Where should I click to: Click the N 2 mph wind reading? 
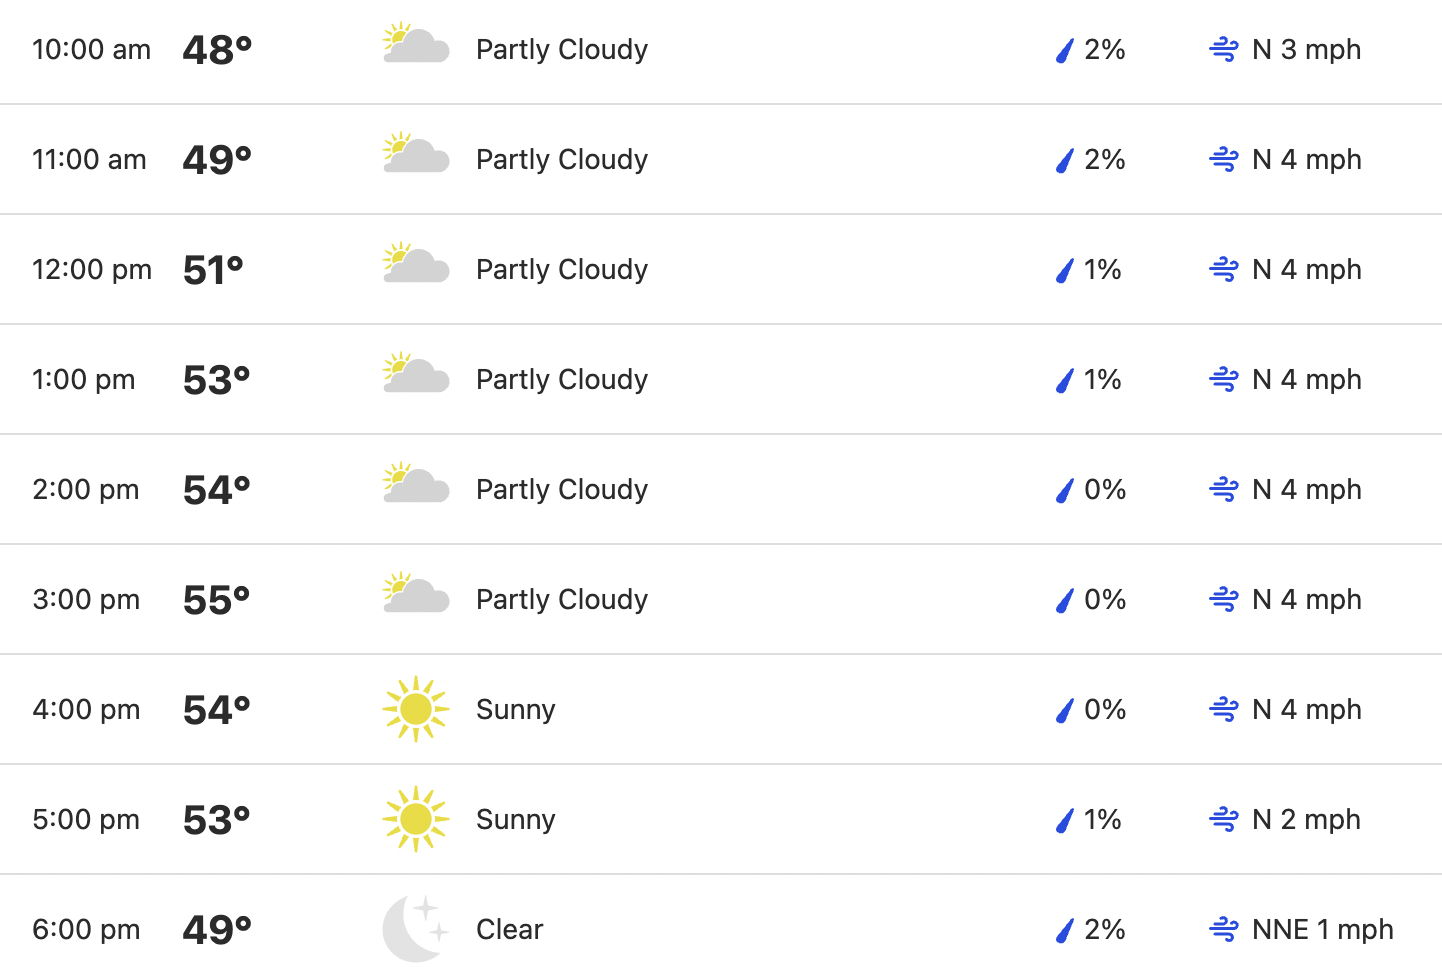point(1306,819)
